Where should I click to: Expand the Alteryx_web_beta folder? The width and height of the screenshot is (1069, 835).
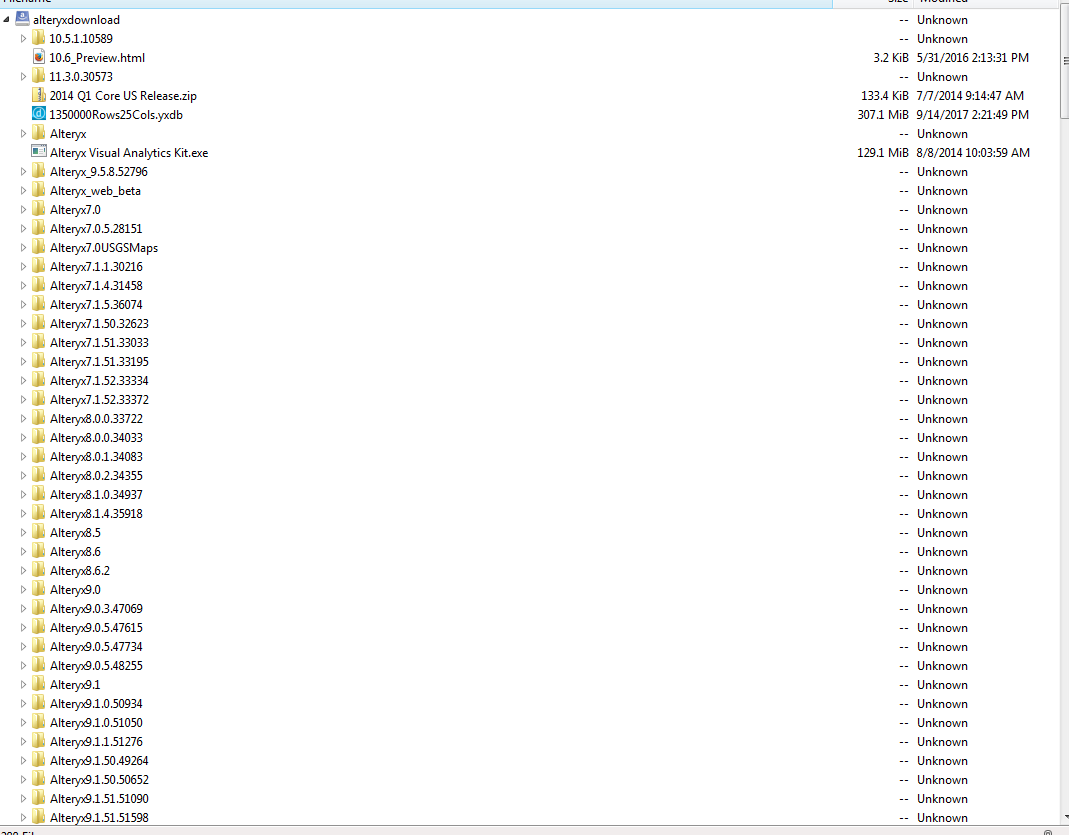[x=23, y=191]
